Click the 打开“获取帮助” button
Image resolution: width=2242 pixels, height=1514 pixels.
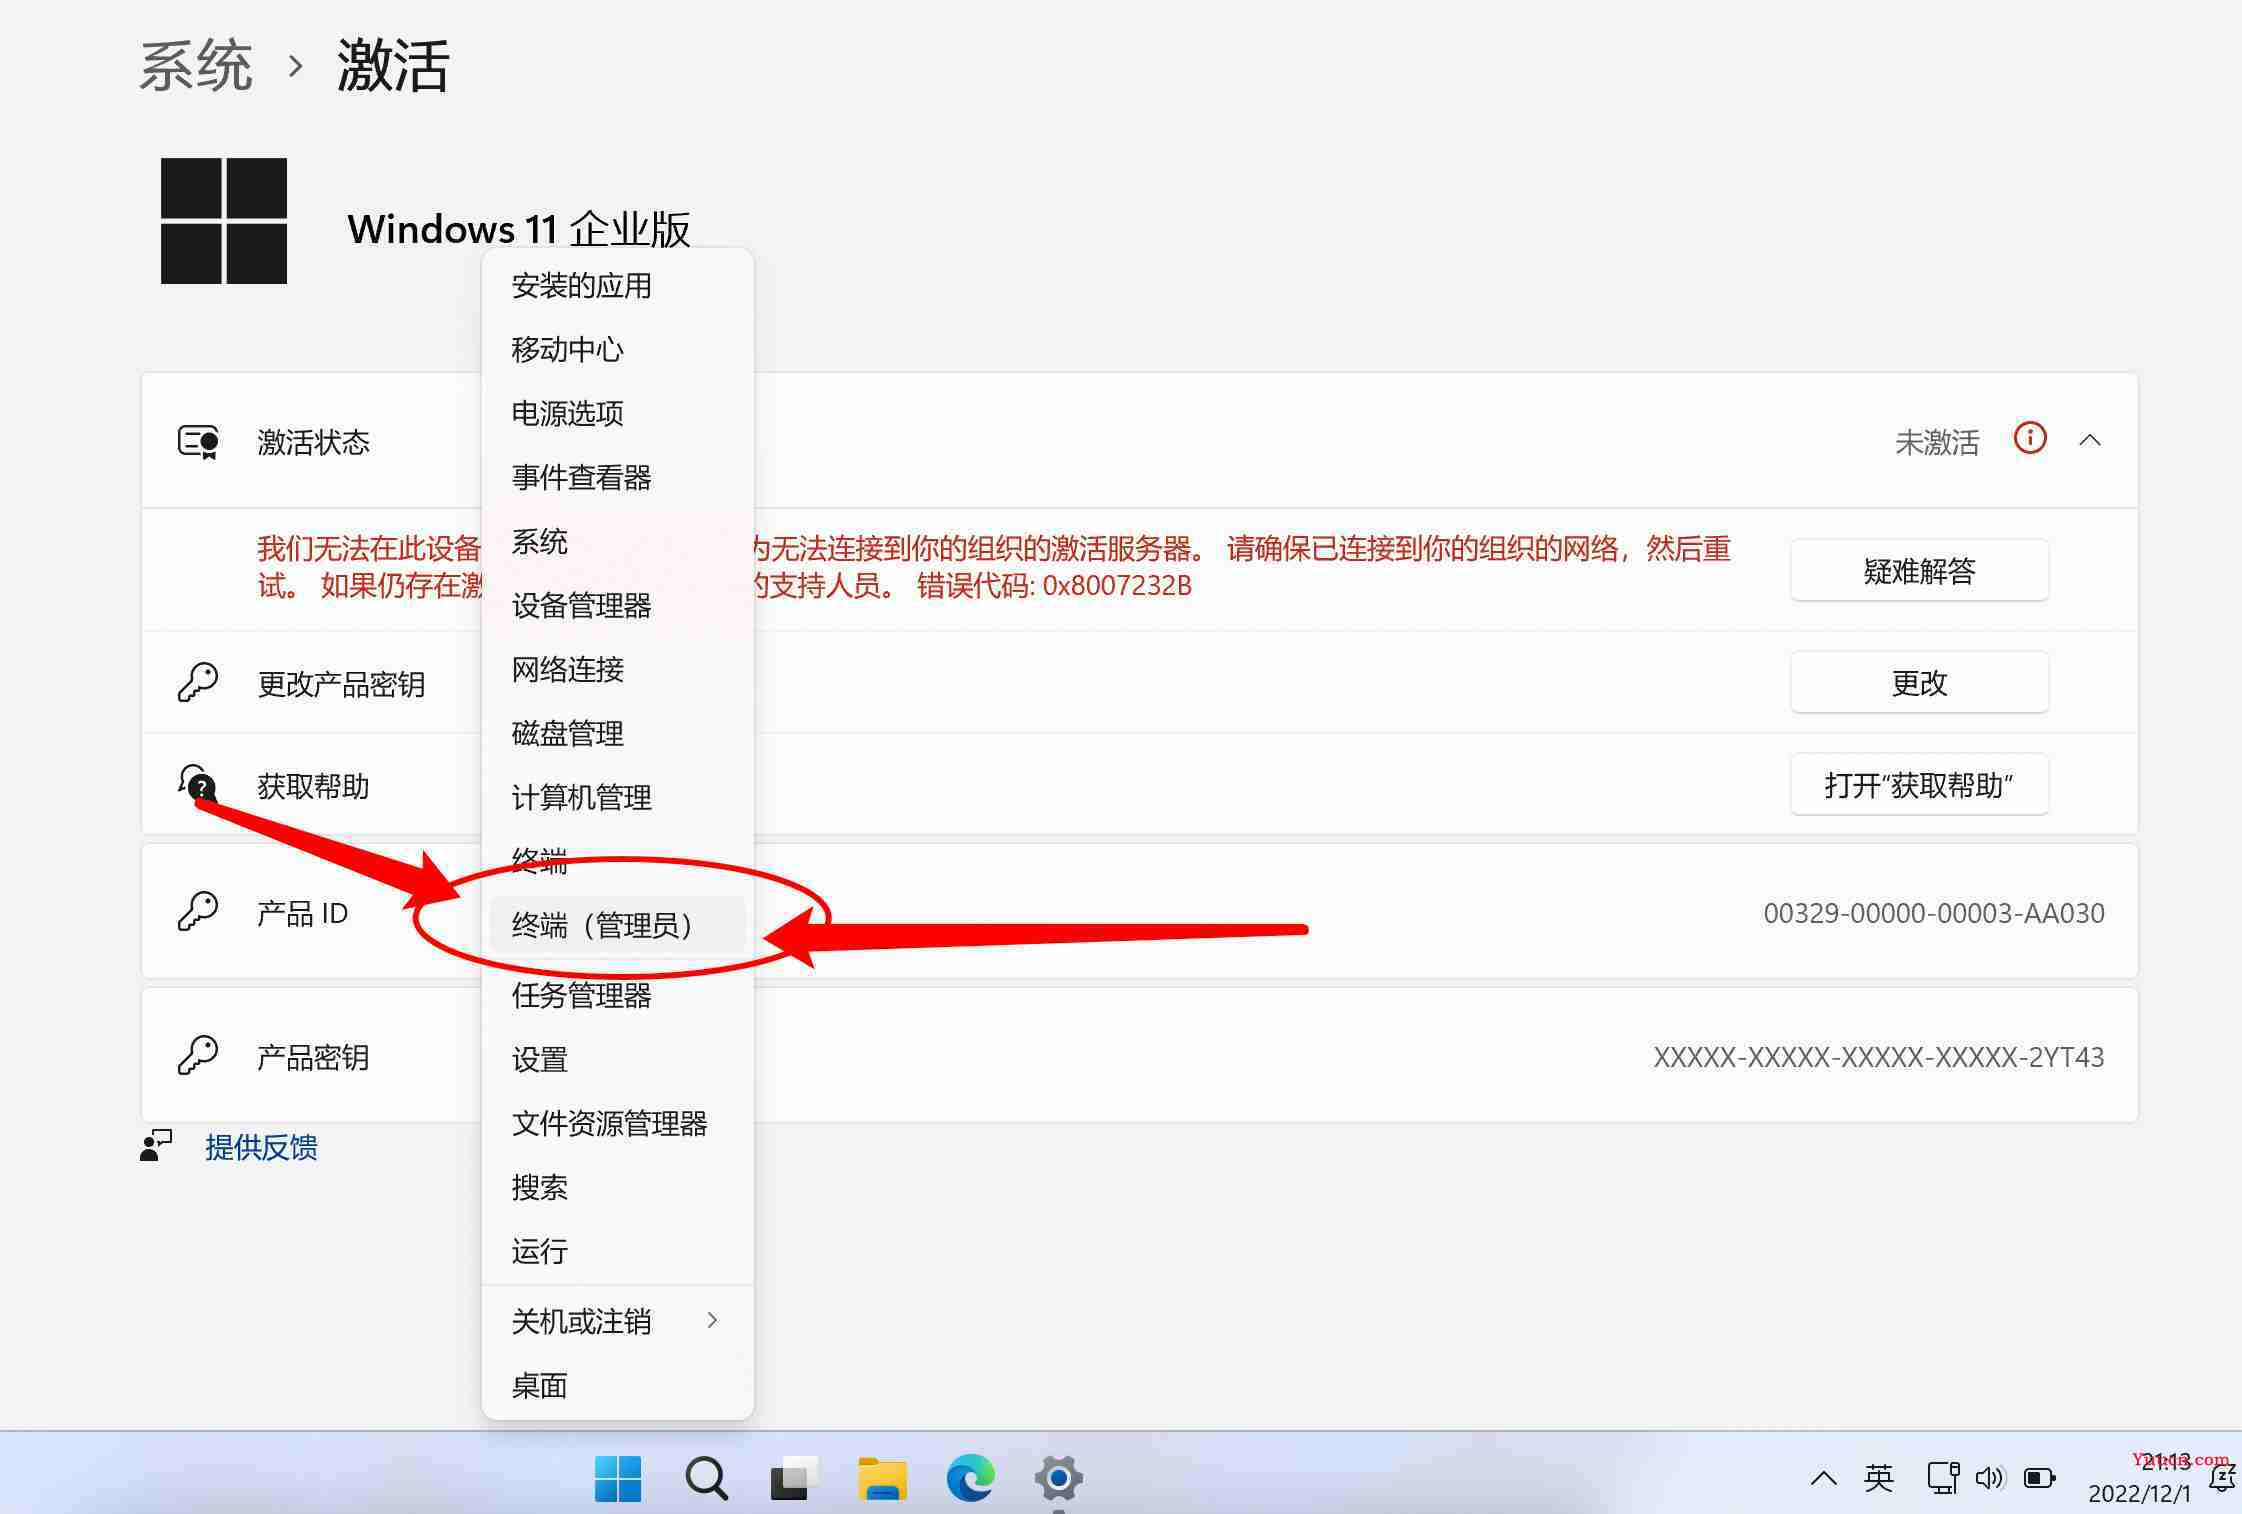pos(1919,784)
